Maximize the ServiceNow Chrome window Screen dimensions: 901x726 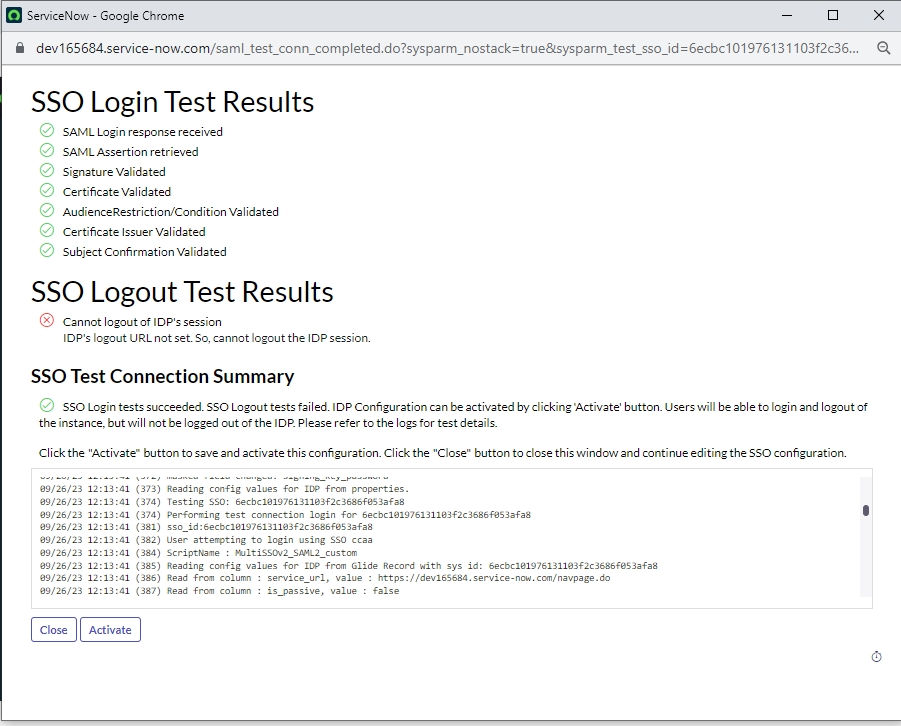(x=833, y=16)
